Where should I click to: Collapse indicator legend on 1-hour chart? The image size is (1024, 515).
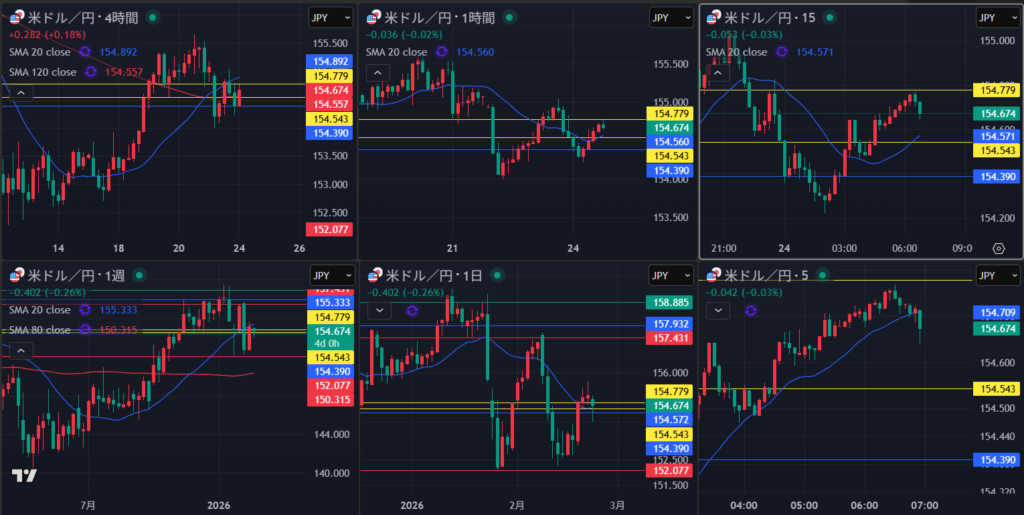pyautogui.click(x=379, y=72)
